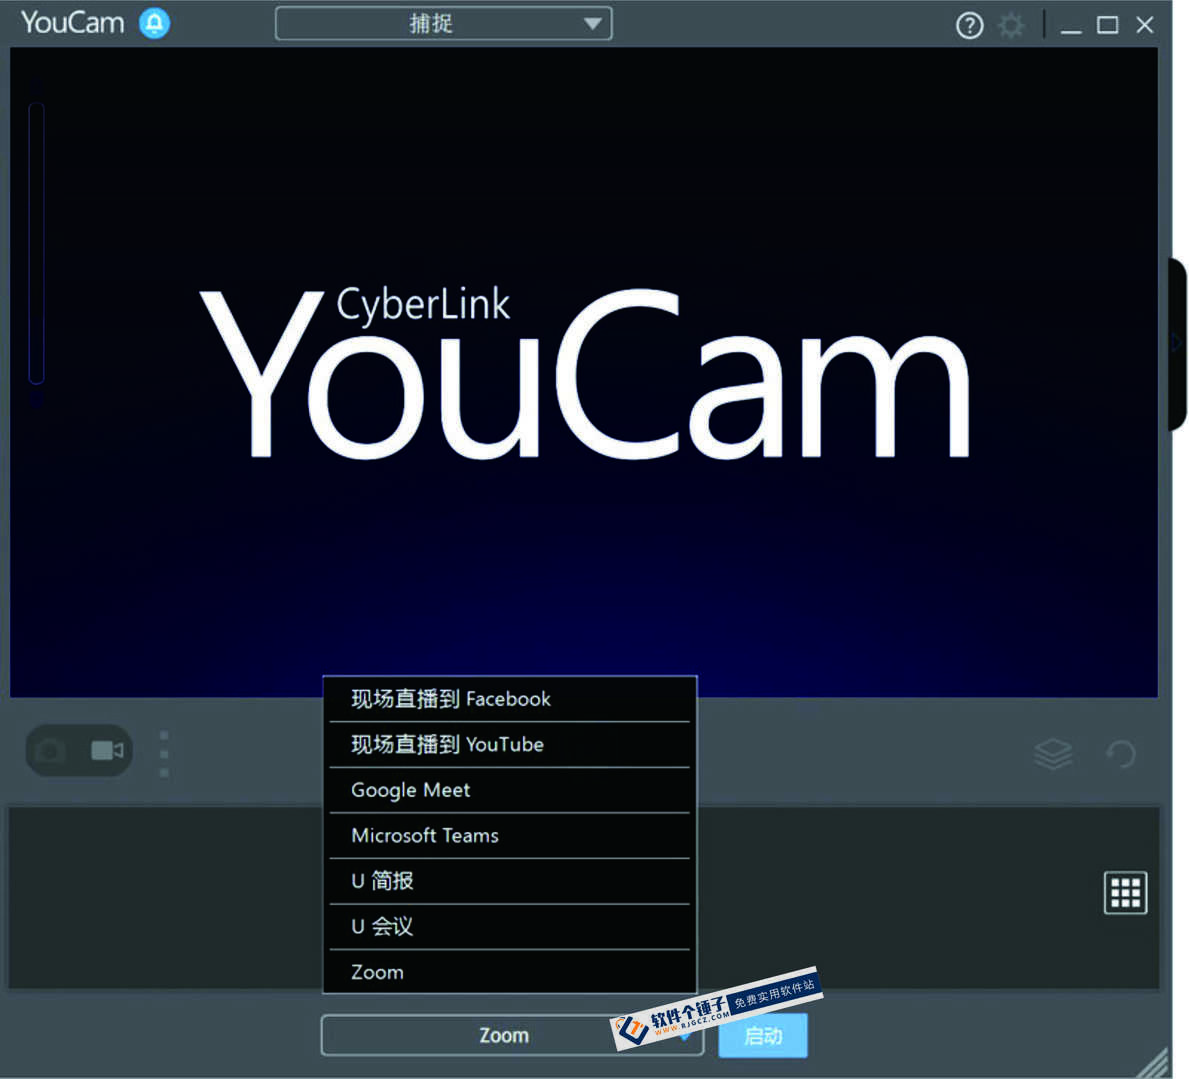Screen dimensions: 1189x1079
Task: Select 现场直播到 Facebook from the list
Action: pos(510,699)
